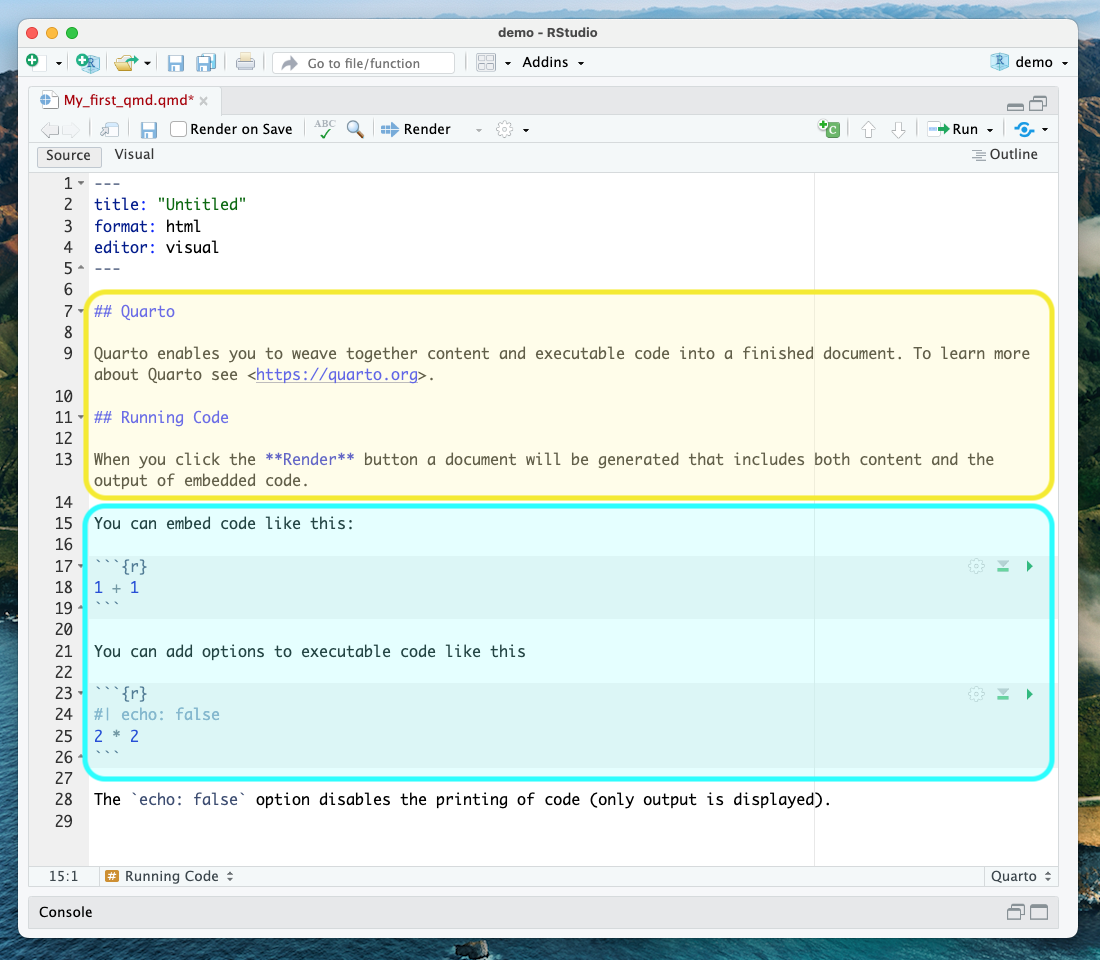Click the save all documents icon
The width and height of the screenshot is (1100, 960).
(x=206, y=62)
